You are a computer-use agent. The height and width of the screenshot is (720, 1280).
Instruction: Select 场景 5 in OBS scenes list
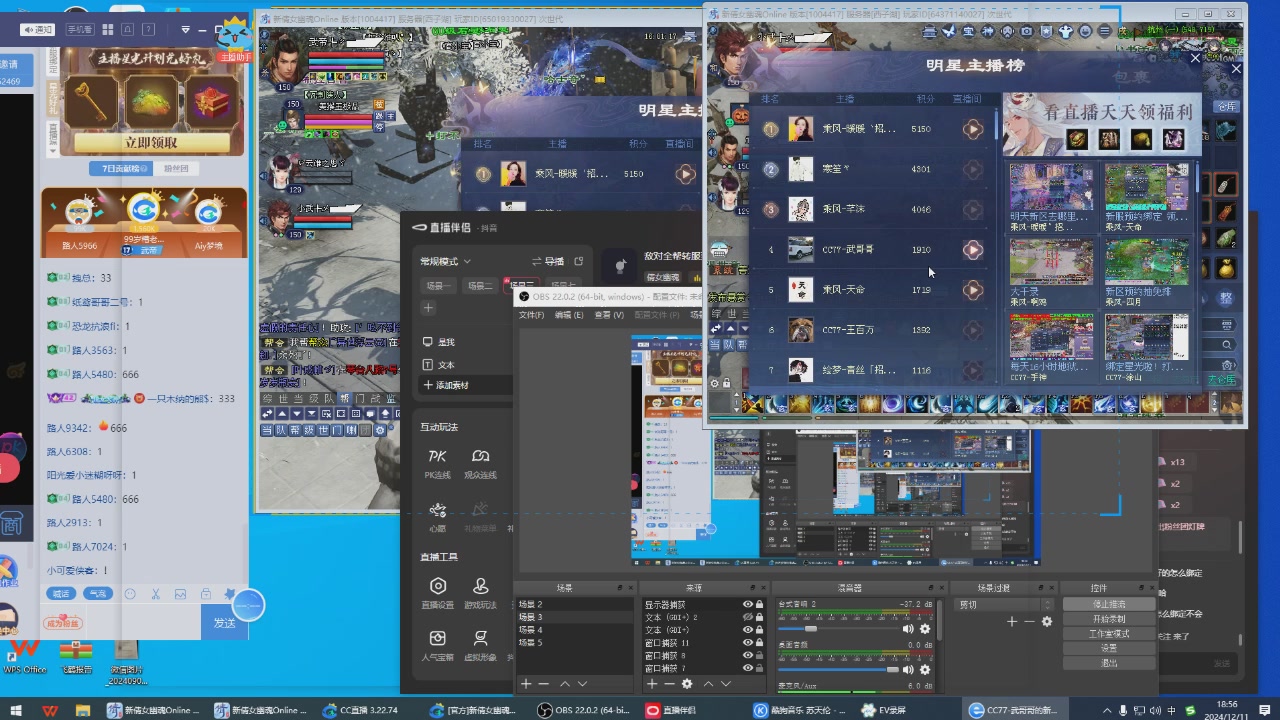574,642
